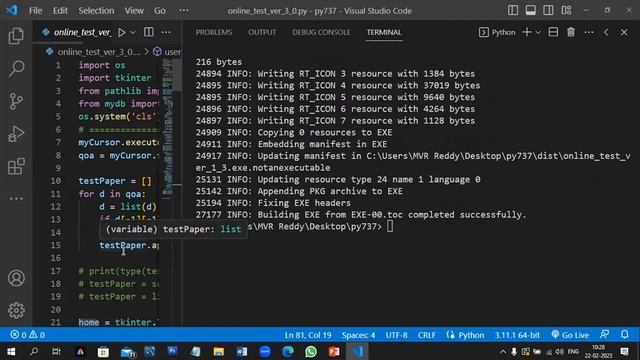Open the Explorer view in activity bar
640x360 pixels.
point(16,36)
